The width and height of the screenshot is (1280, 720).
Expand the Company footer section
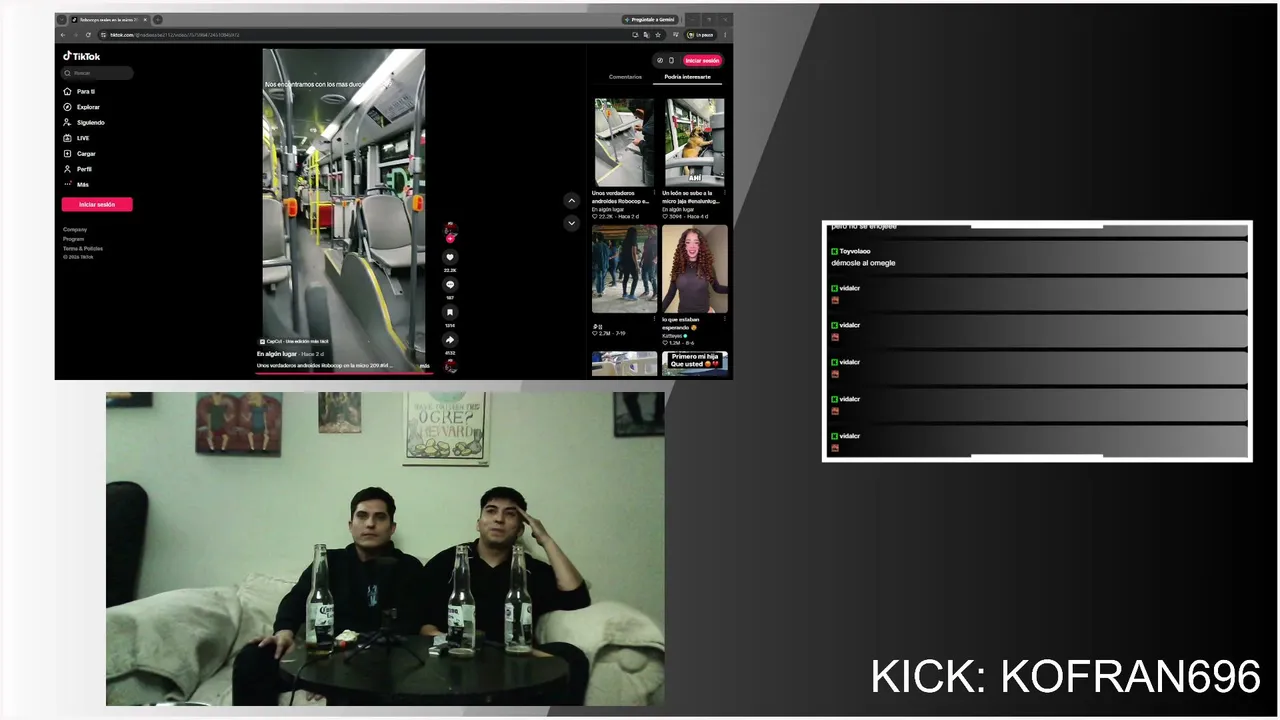click(75, 230)
